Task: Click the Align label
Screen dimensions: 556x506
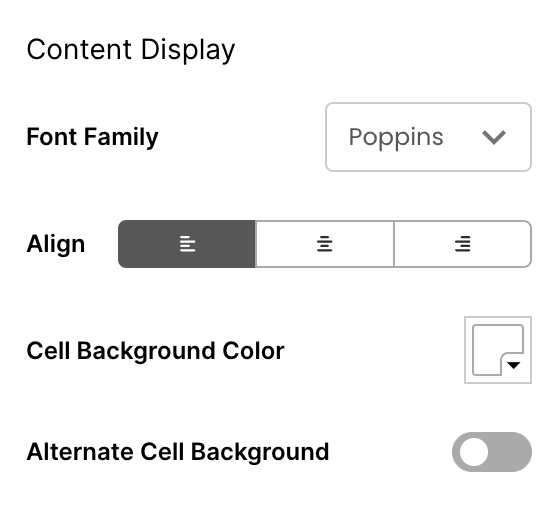Action: pyautogui.click(x=56, y=244)
